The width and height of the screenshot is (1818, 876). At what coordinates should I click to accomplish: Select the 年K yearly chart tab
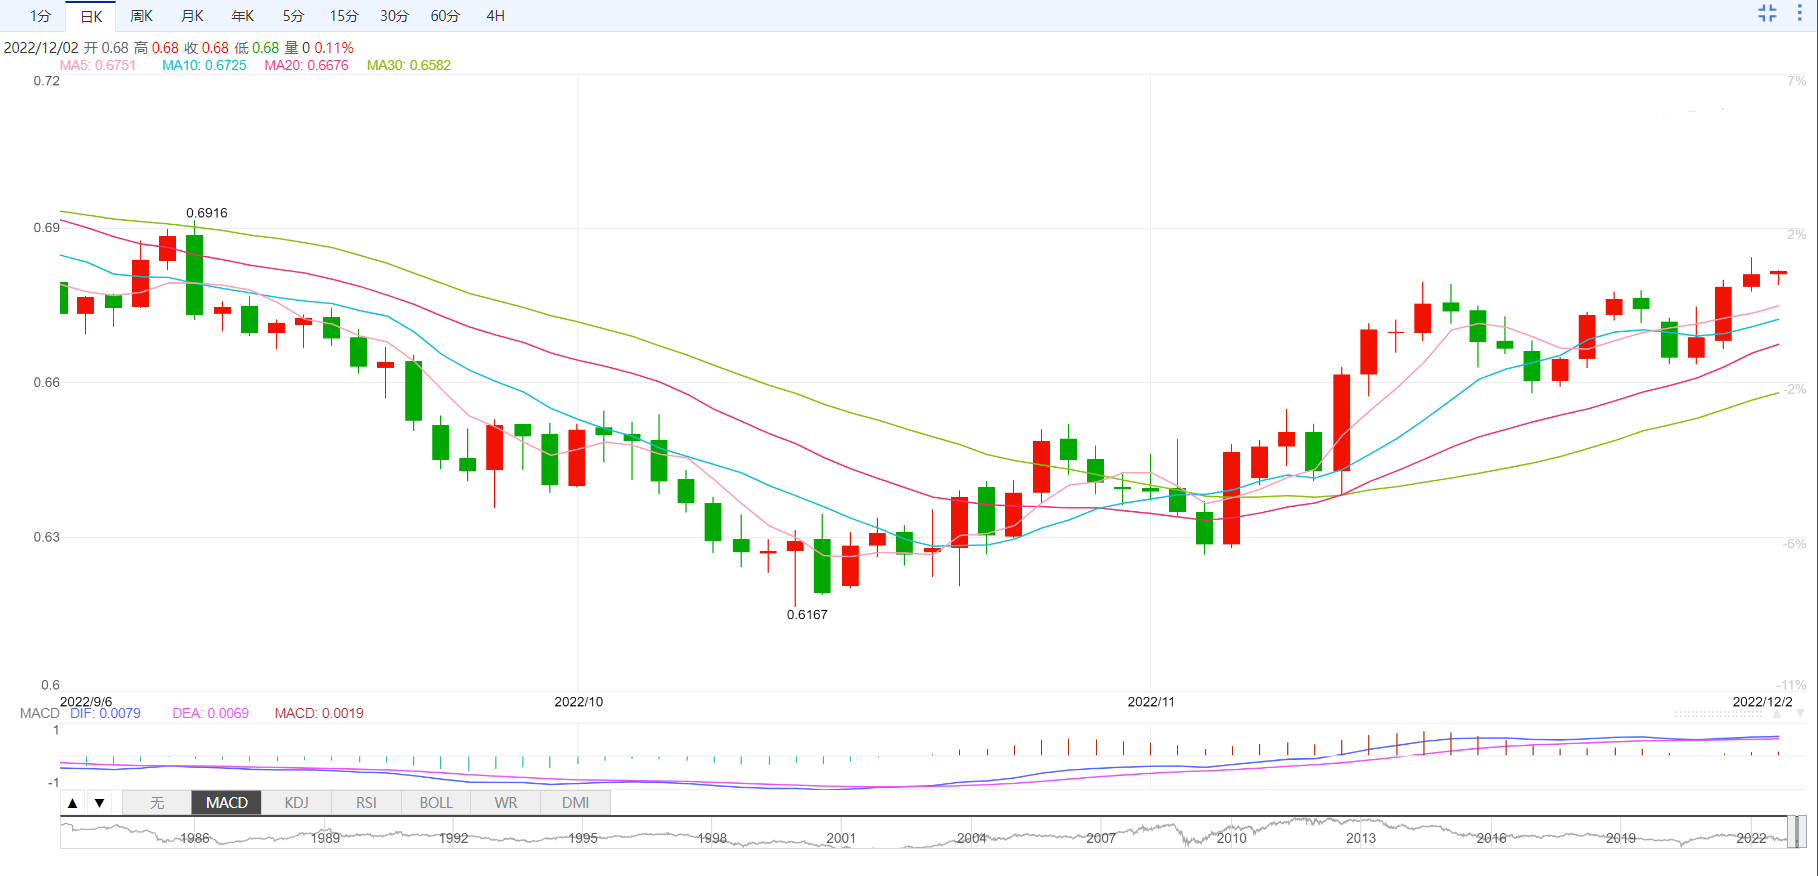(x=243, y=16)
